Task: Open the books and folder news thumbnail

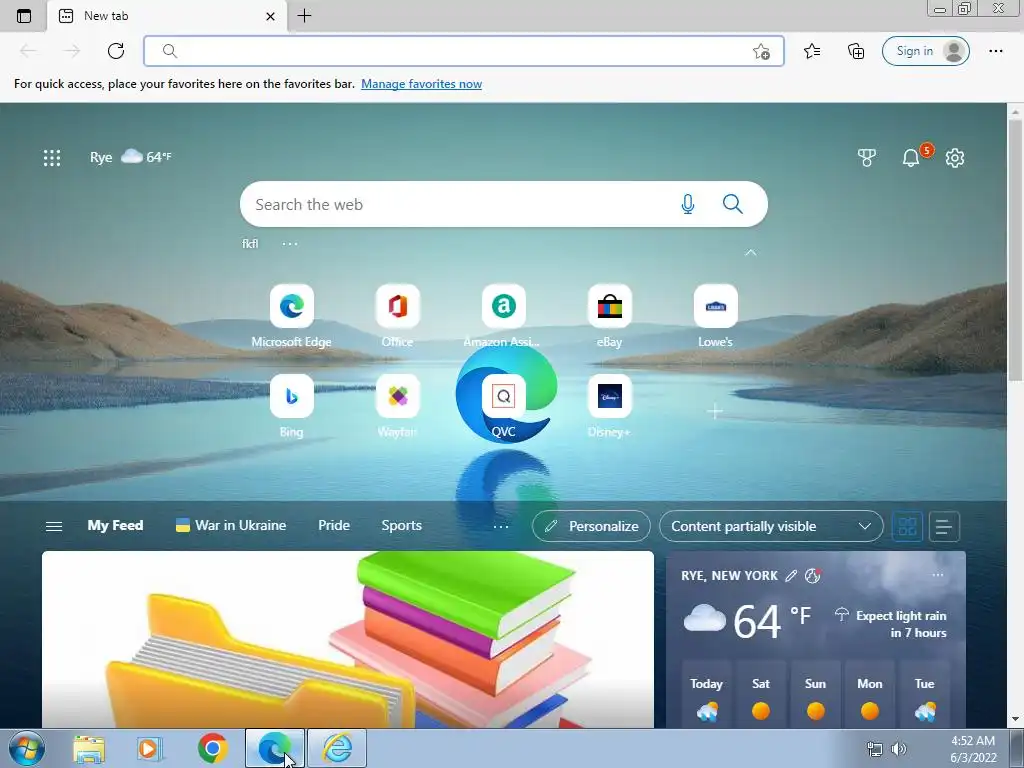Action: (347, 639)
